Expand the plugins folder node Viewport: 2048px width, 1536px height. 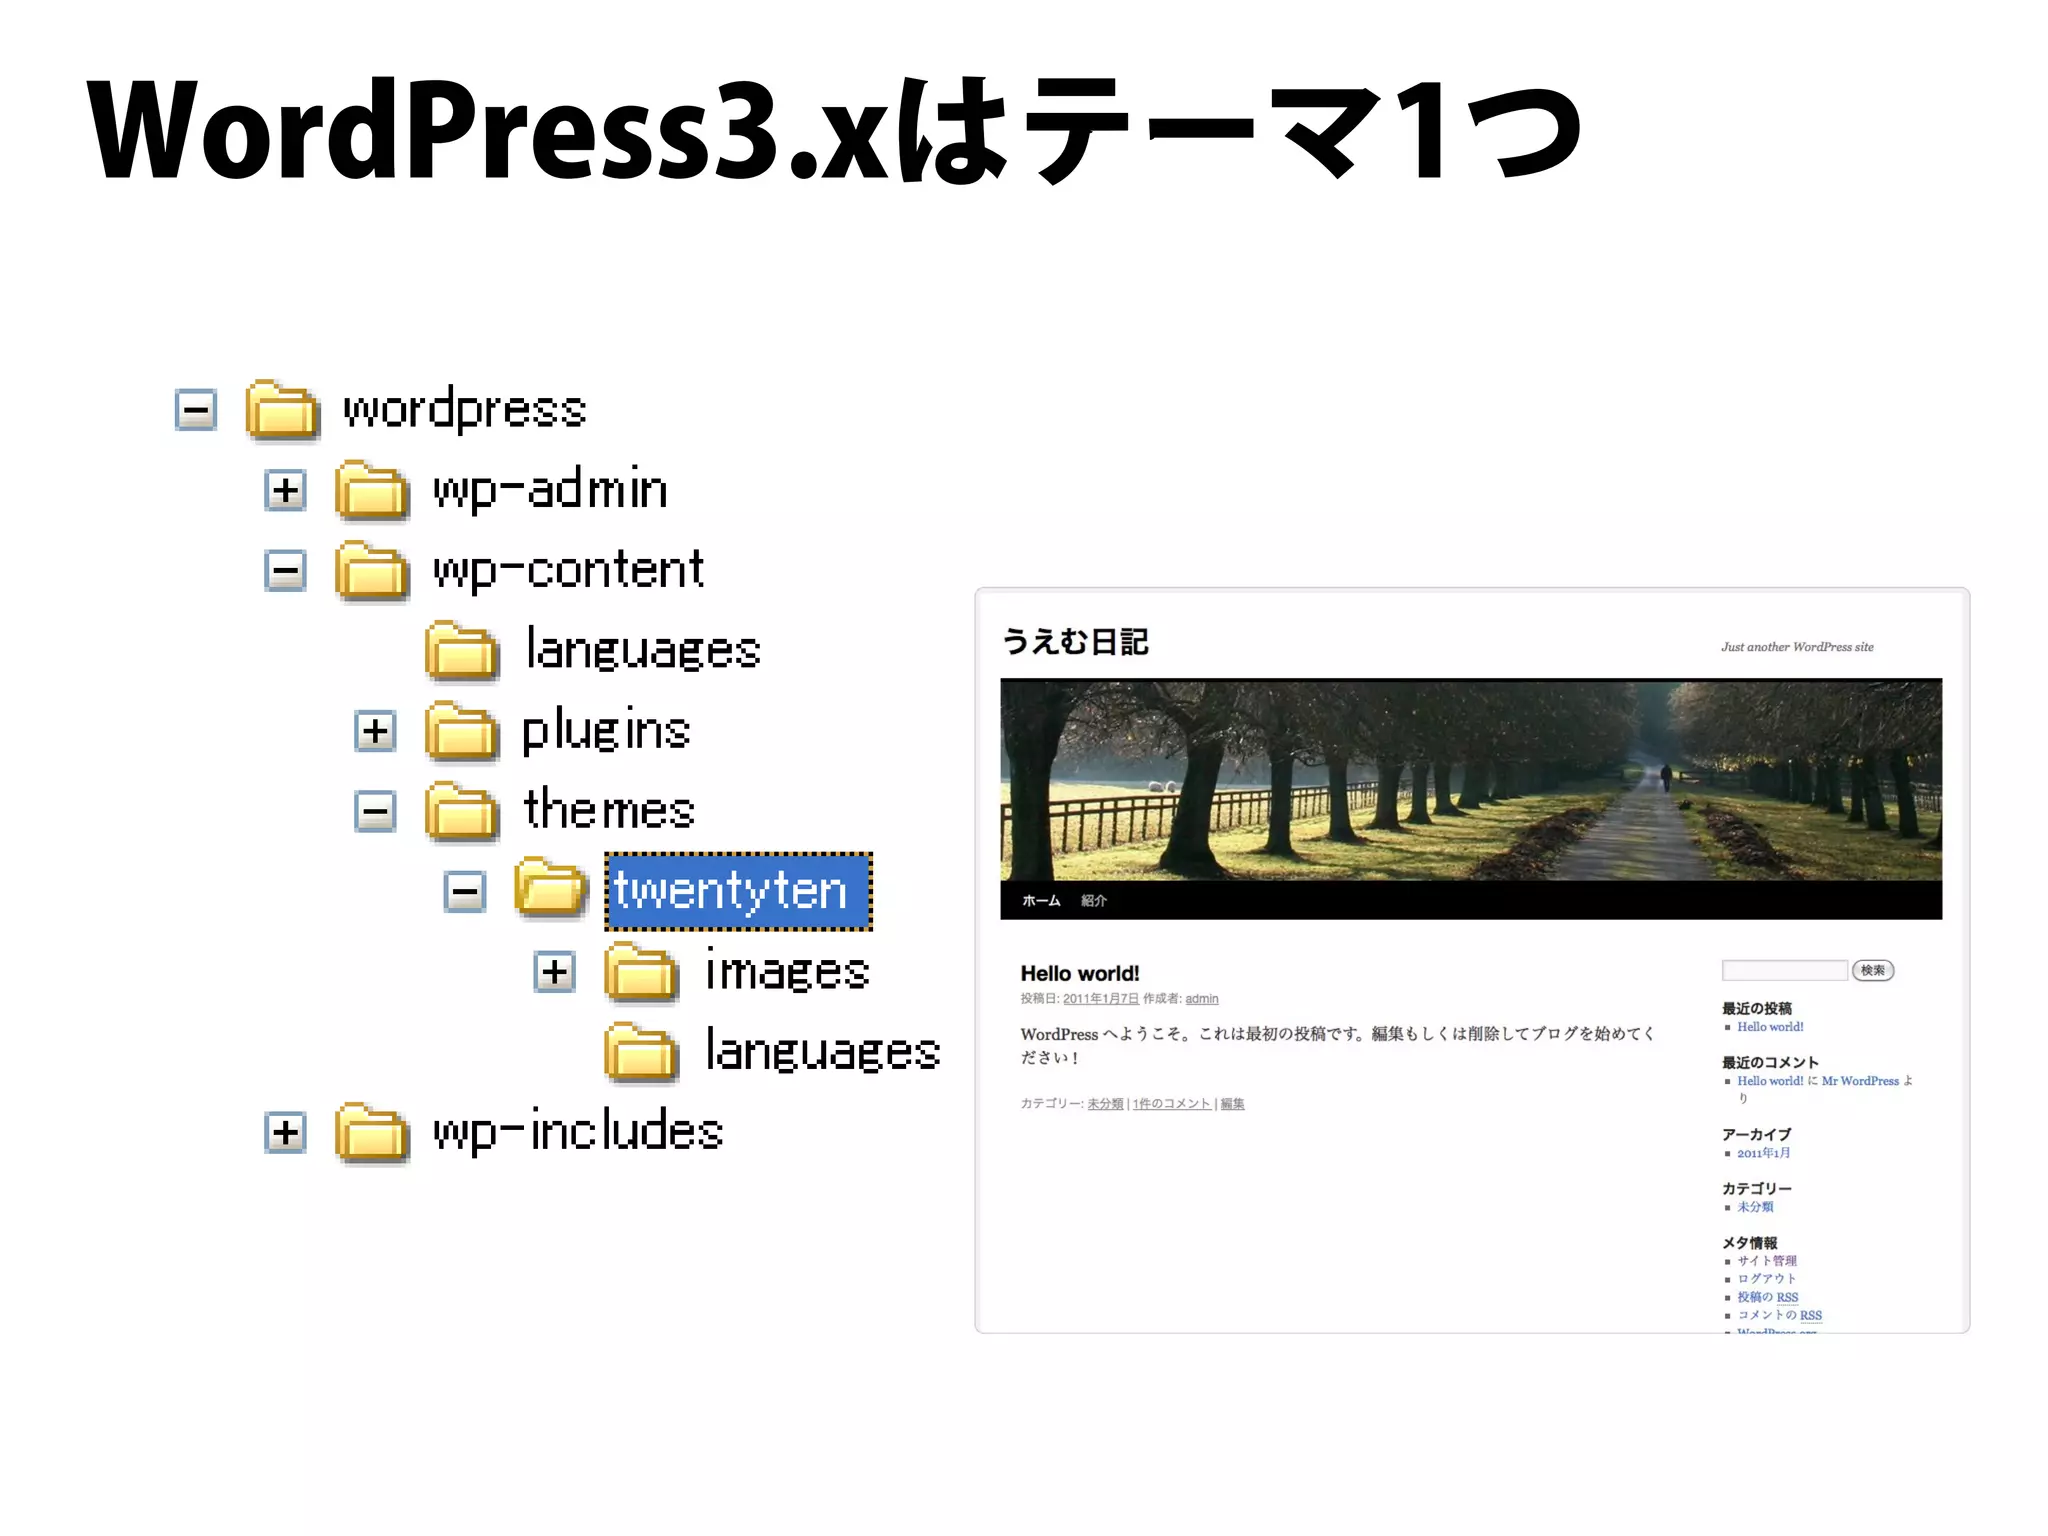coord(376,731)
